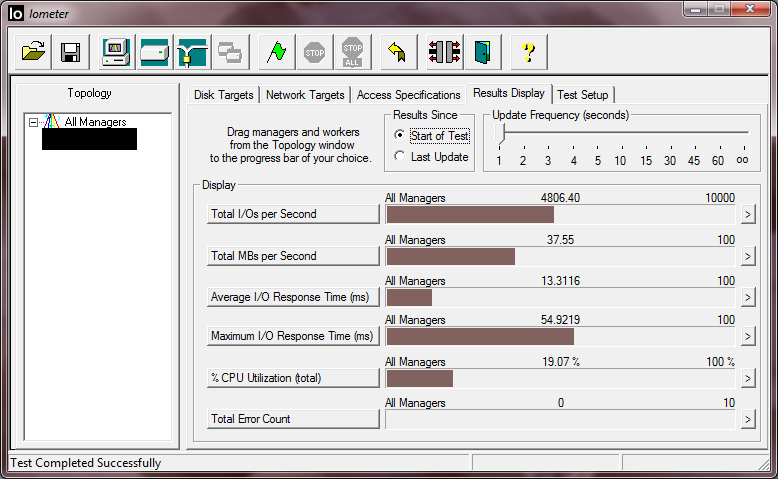Open About Iometer with question mark icon
This screenshot has width=778, height=479.
[528, 52]
